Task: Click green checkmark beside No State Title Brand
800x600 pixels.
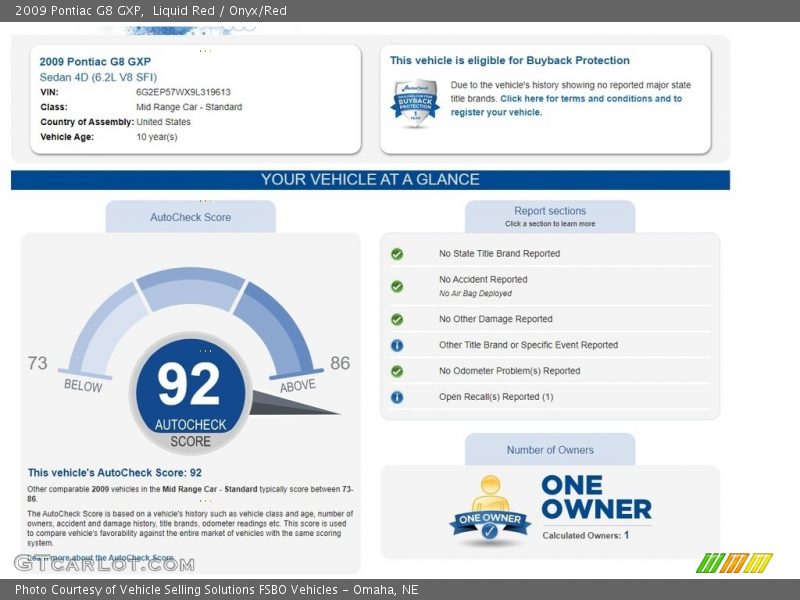Action: click(397, 254)
